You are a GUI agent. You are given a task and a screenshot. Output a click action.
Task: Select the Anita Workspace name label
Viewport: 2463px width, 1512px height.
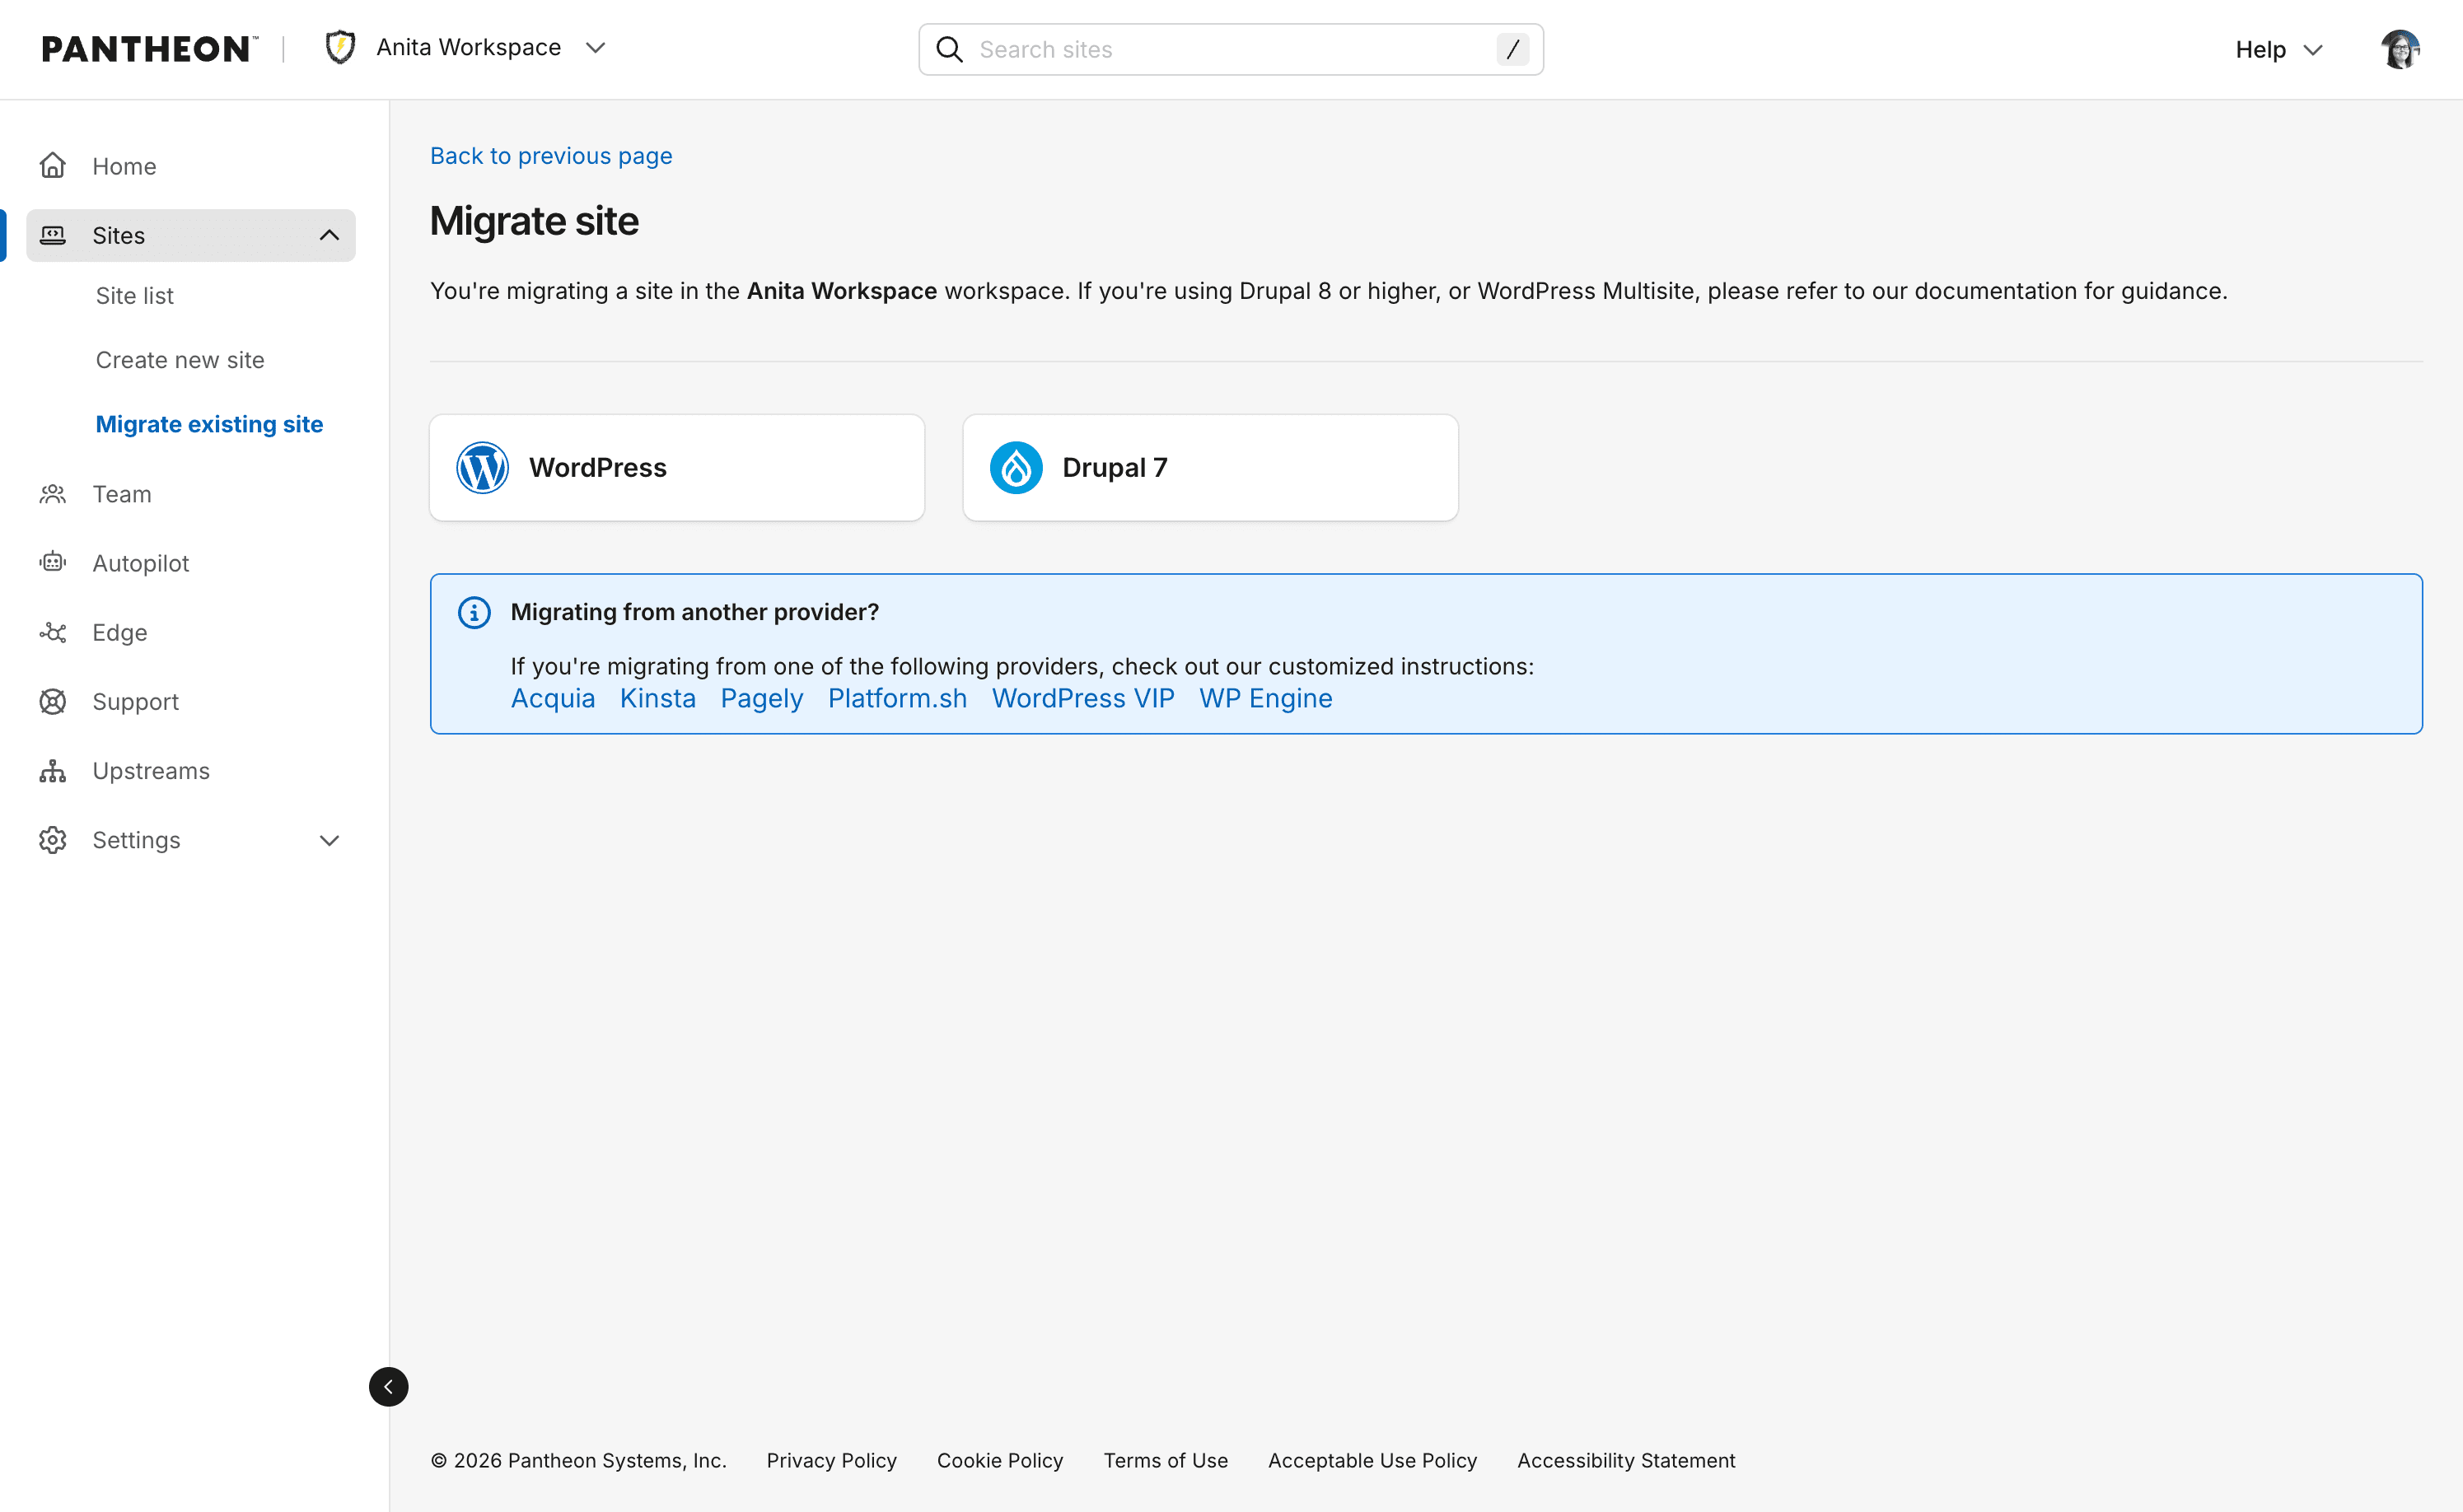pos(468,47)
